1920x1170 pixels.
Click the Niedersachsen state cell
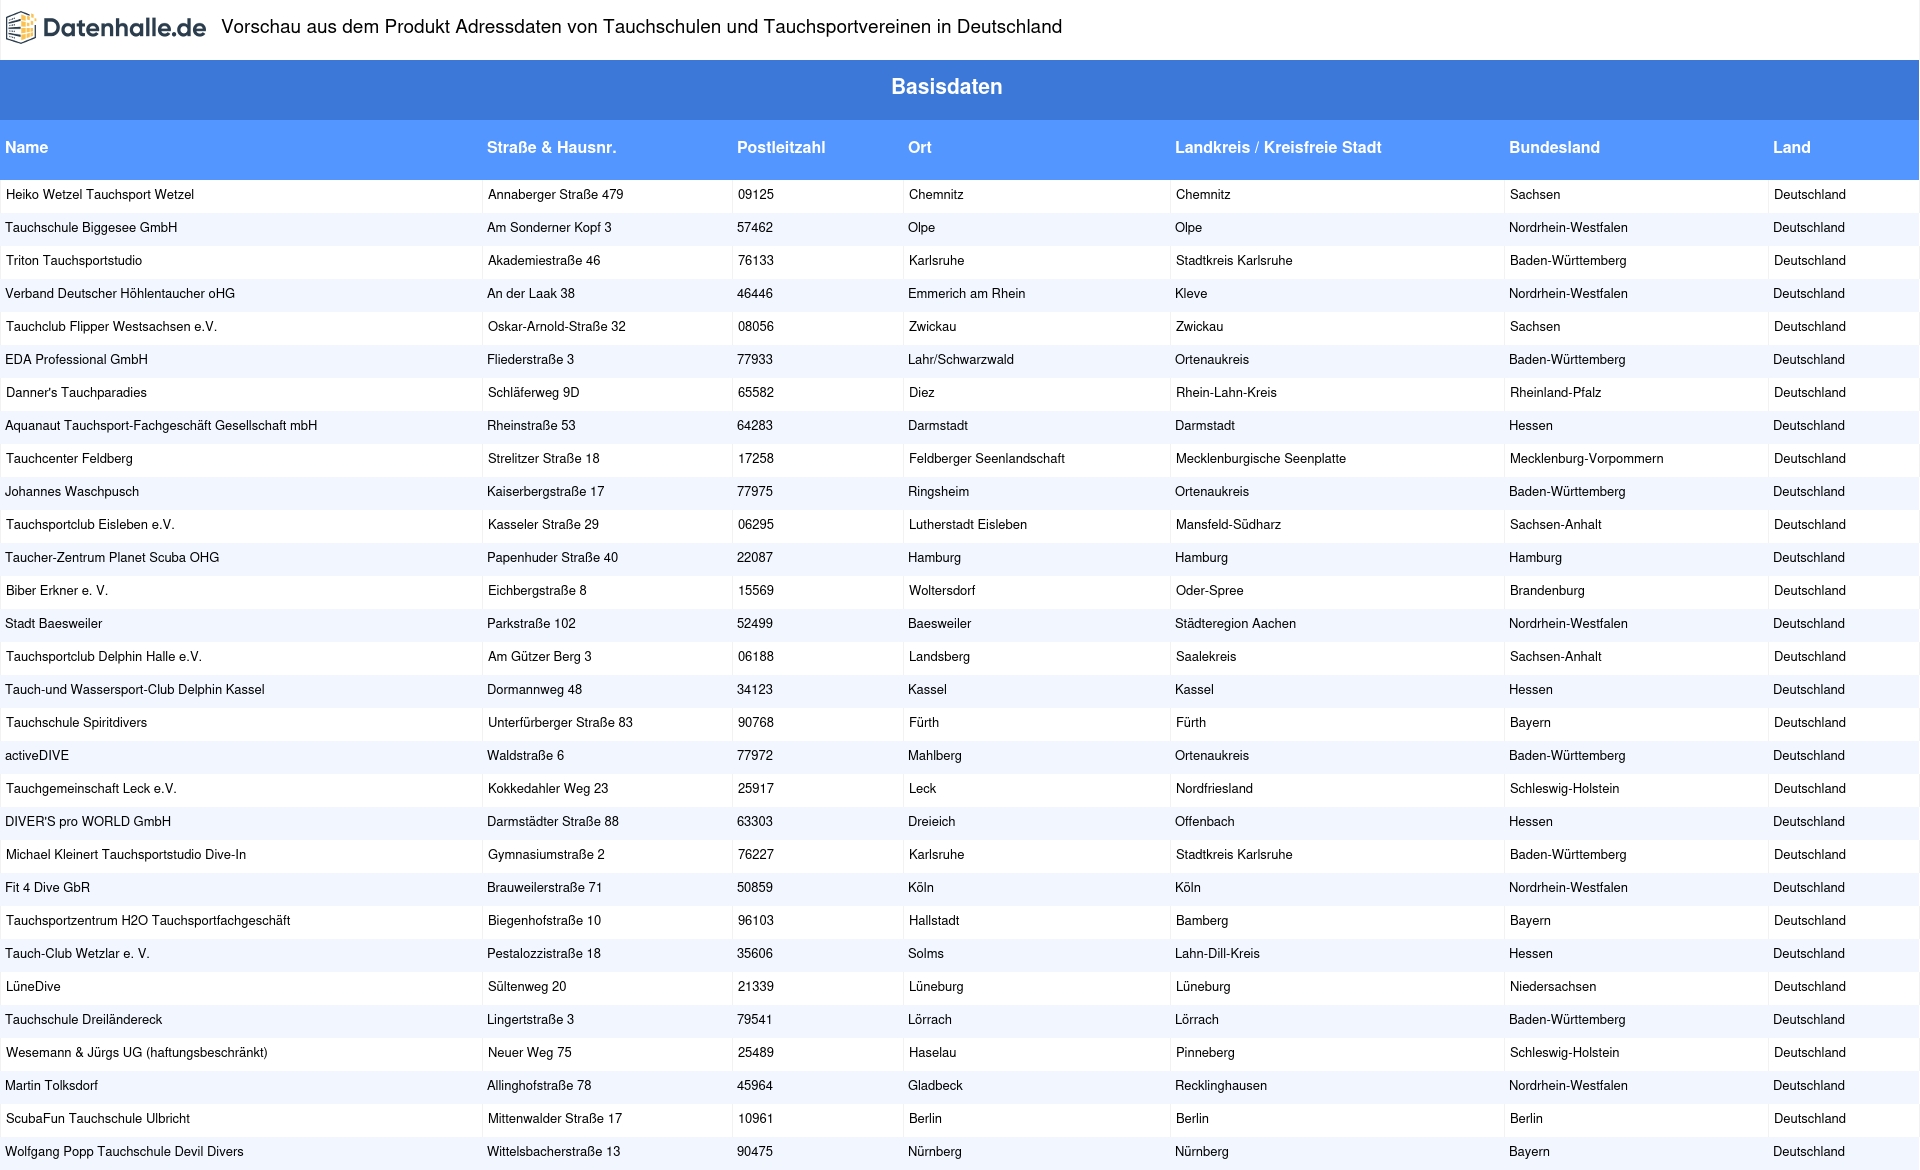tap(1552, 987)
